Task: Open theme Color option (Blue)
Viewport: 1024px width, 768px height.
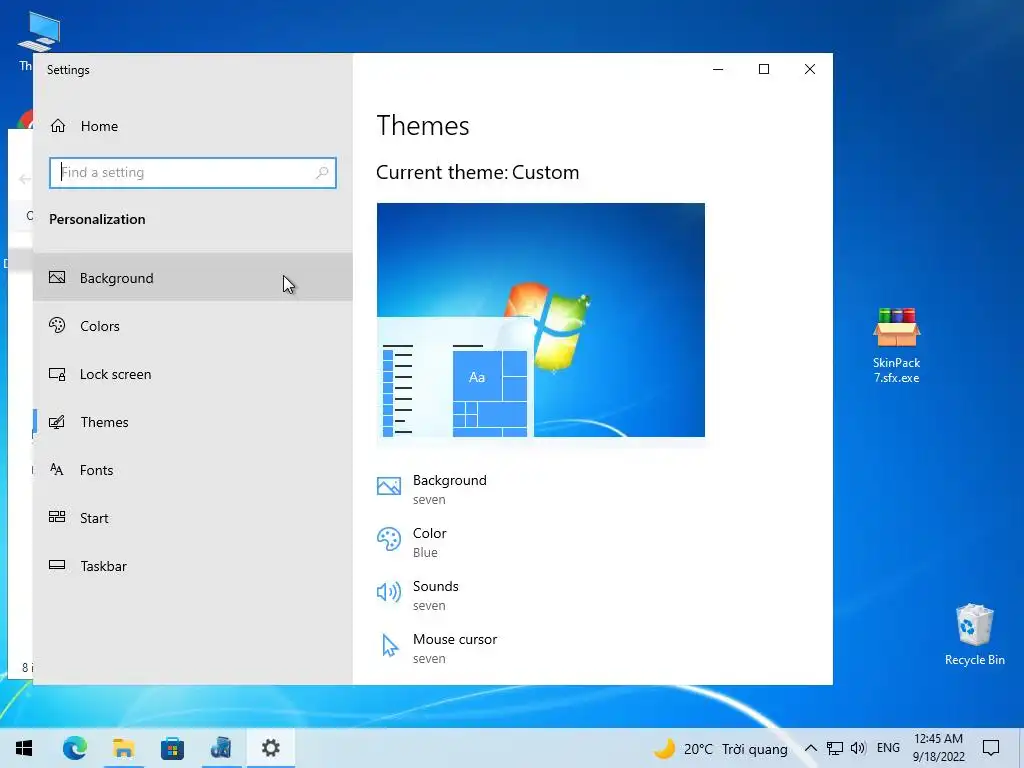Action: [x=412, y=542]
